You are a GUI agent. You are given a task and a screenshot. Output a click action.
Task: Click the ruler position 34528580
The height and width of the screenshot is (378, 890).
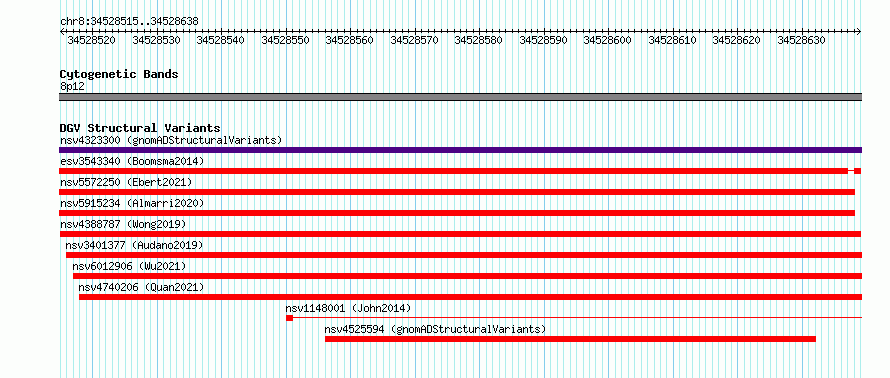click(479, 40)
